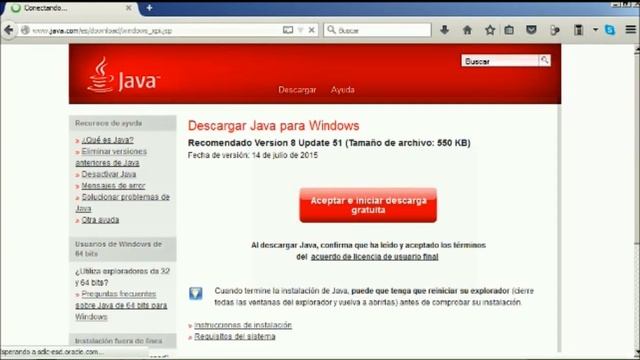The width and height of the screenshot is (640, 360).
Task: Open the toolbar icon left of the dropdown arrow
Action: tap(578, 30)
